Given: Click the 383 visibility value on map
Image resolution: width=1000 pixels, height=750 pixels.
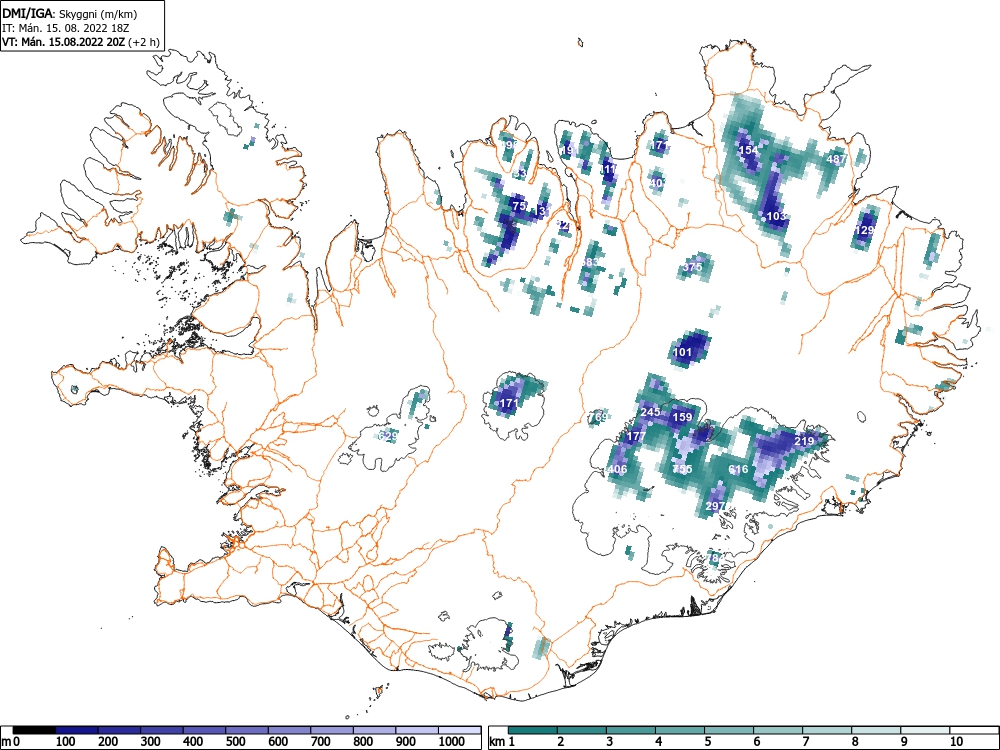Looking at the screenshot, I should click(x=590, y=263).
